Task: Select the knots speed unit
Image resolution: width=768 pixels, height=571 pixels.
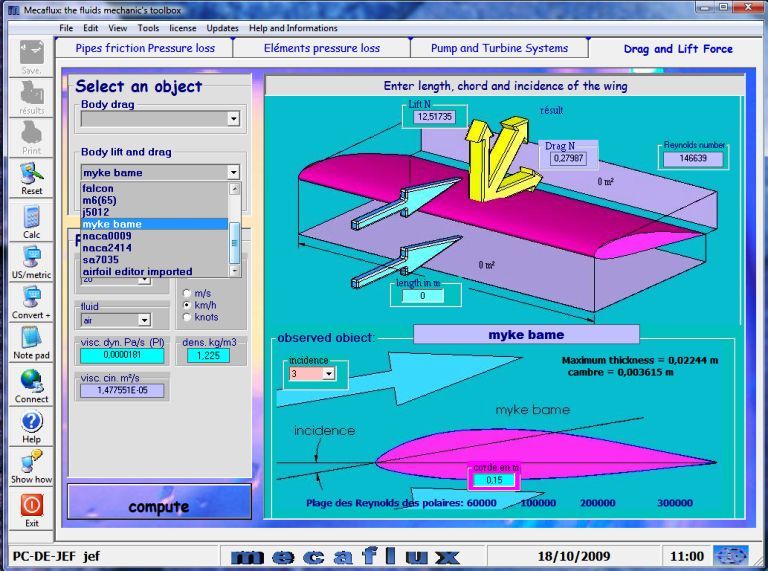Action: tap(186, 317)
